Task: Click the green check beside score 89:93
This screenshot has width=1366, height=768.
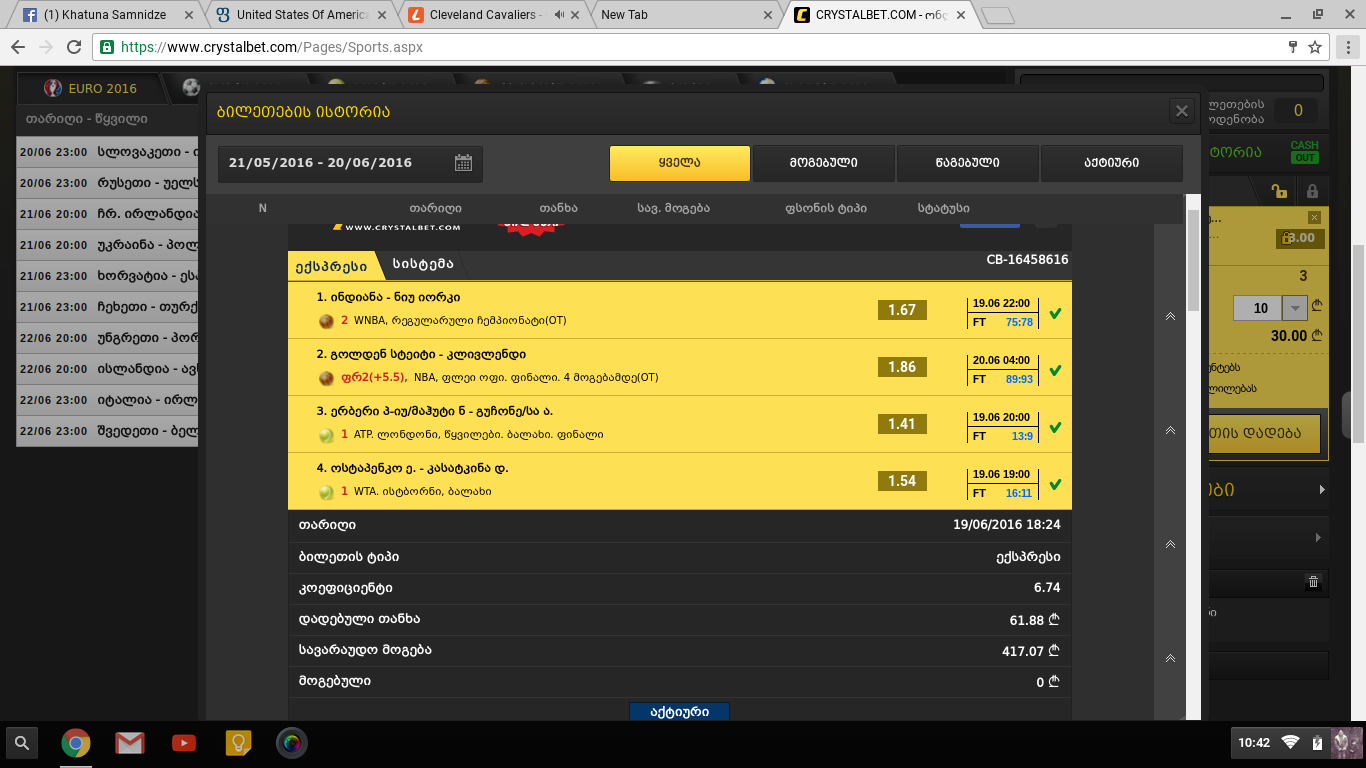Action: pos(1055,371)
